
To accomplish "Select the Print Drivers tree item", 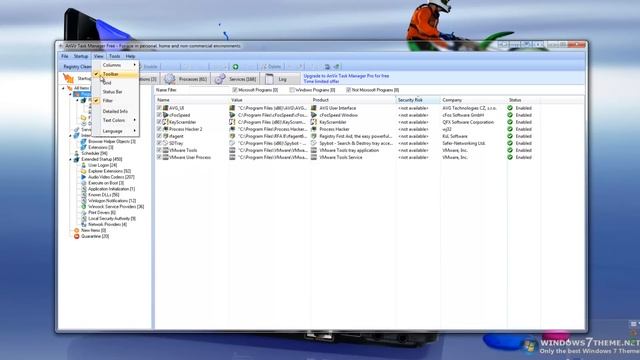I will click(x=102, y=213).
